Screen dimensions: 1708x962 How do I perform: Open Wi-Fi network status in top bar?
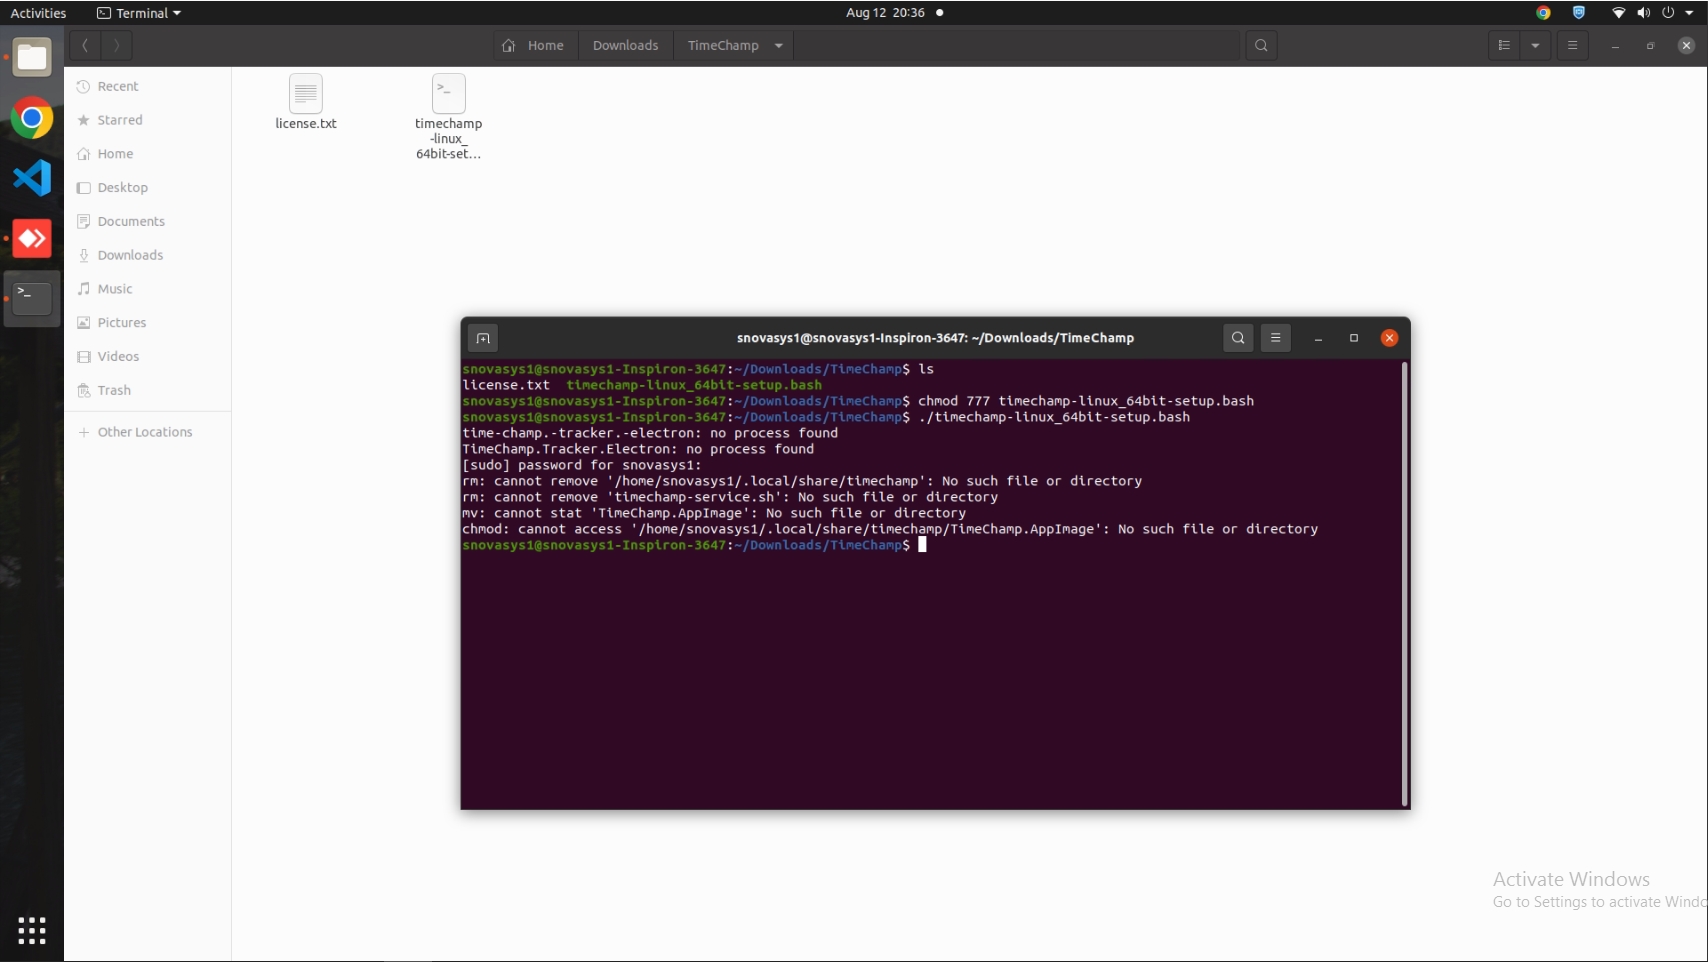coord(1618,13)
